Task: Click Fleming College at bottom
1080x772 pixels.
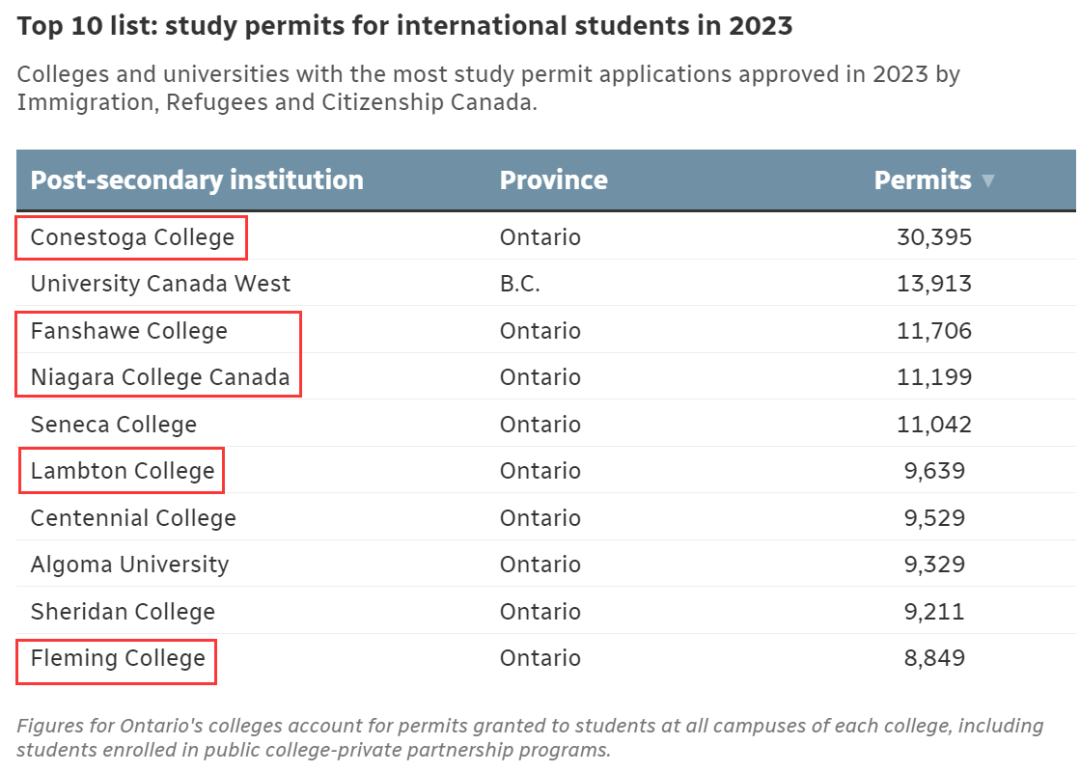Action: point(118,658)
